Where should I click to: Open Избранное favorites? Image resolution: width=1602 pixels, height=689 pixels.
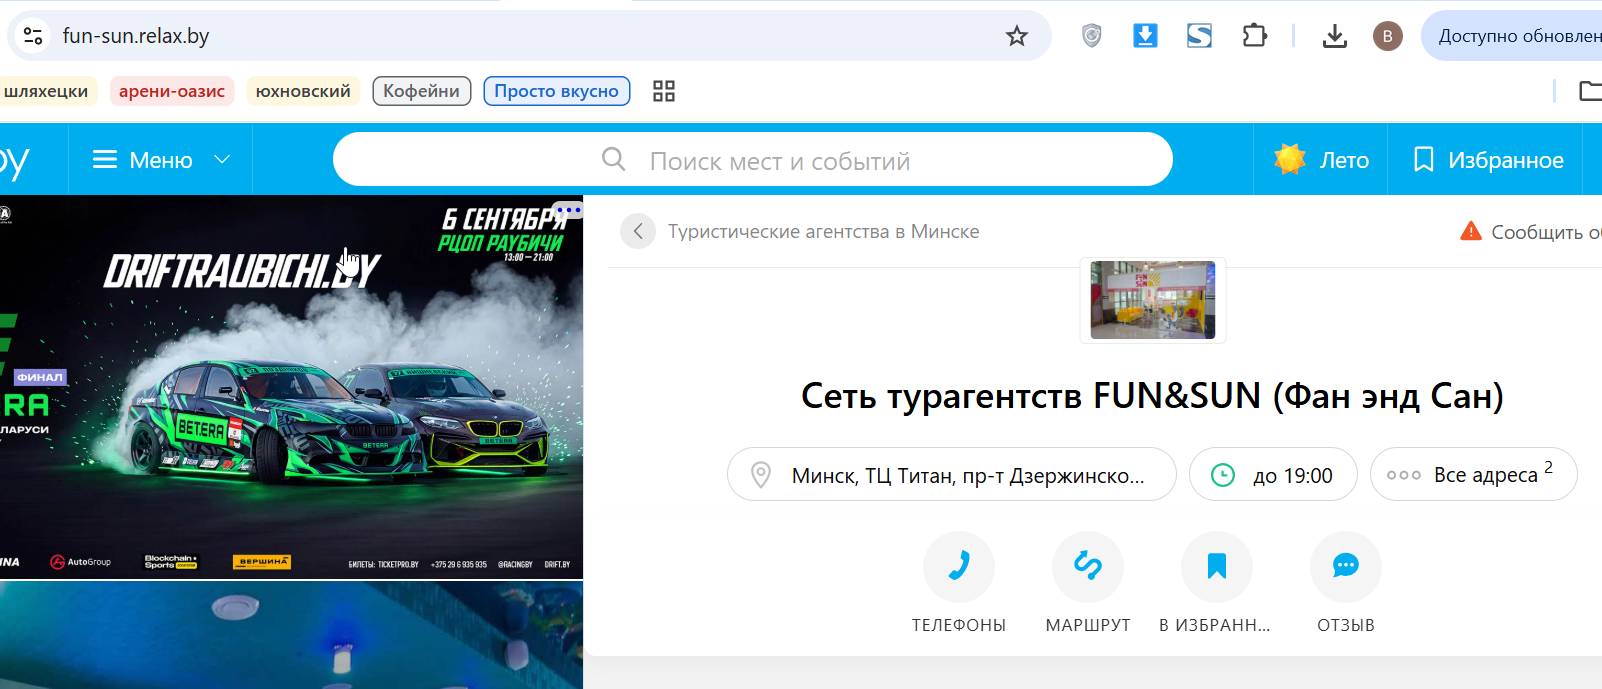(x=1486, y=160)
